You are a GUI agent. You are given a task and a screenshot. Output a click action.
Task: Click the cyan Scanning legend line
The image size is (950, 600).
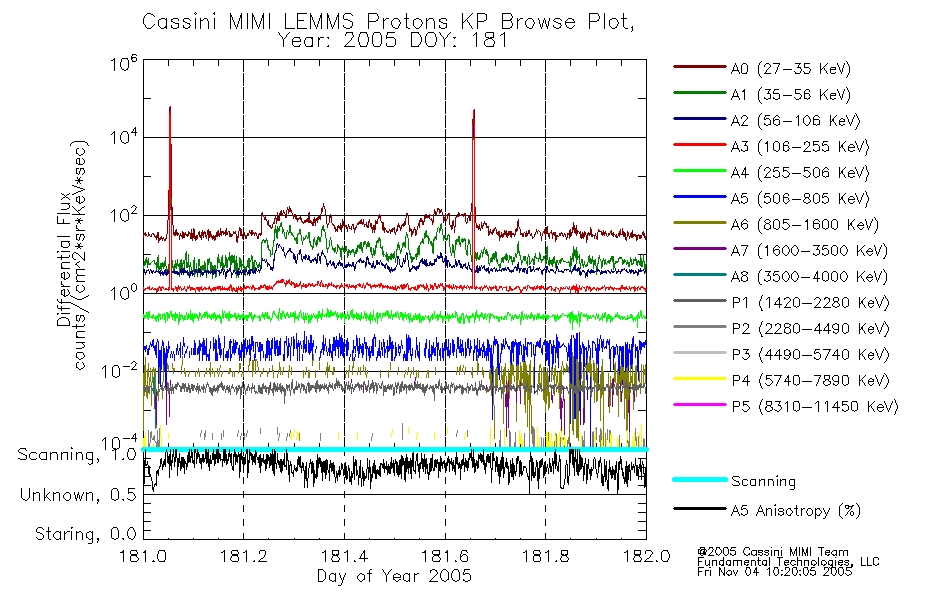[700, 479]
